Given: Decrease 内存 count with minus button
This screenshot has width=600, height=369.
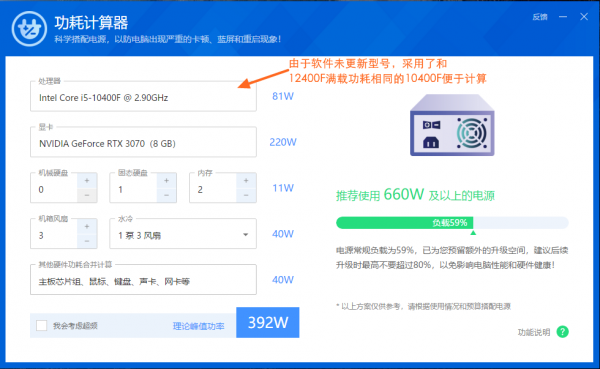Looking at the screenshot, I should 246,195.
